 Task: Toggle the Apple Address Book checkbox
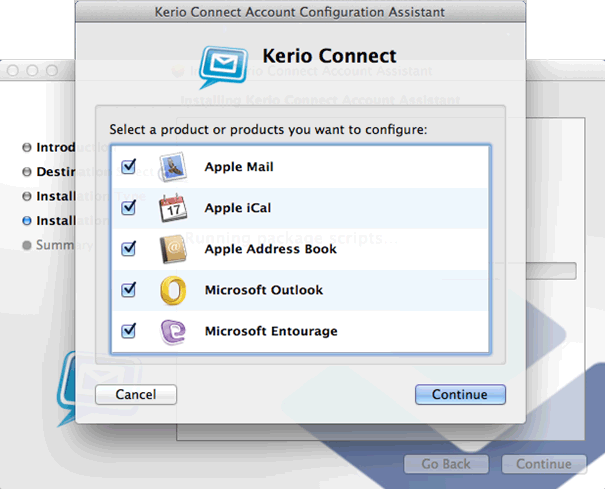pos(128,249)
